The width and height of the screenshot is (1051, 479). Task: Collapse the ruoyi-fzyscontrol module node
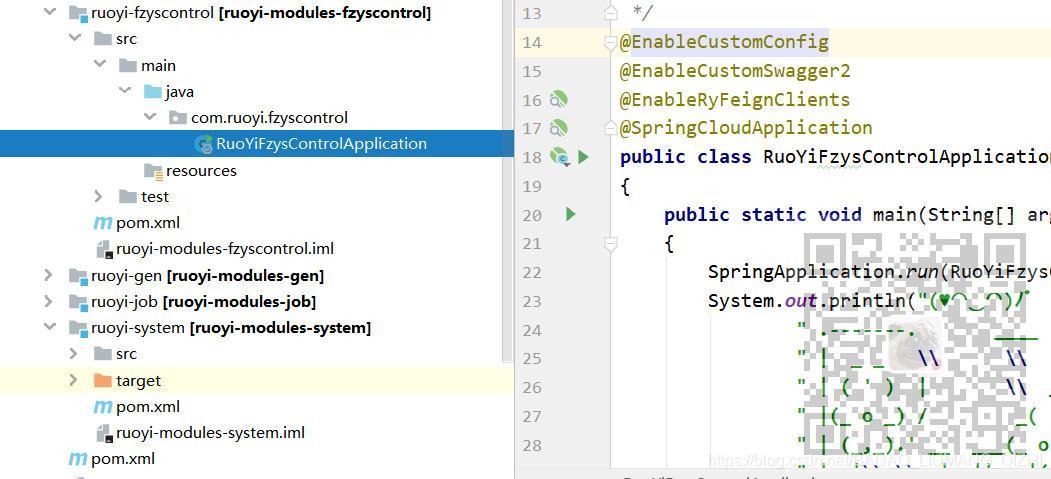point(50,12)
